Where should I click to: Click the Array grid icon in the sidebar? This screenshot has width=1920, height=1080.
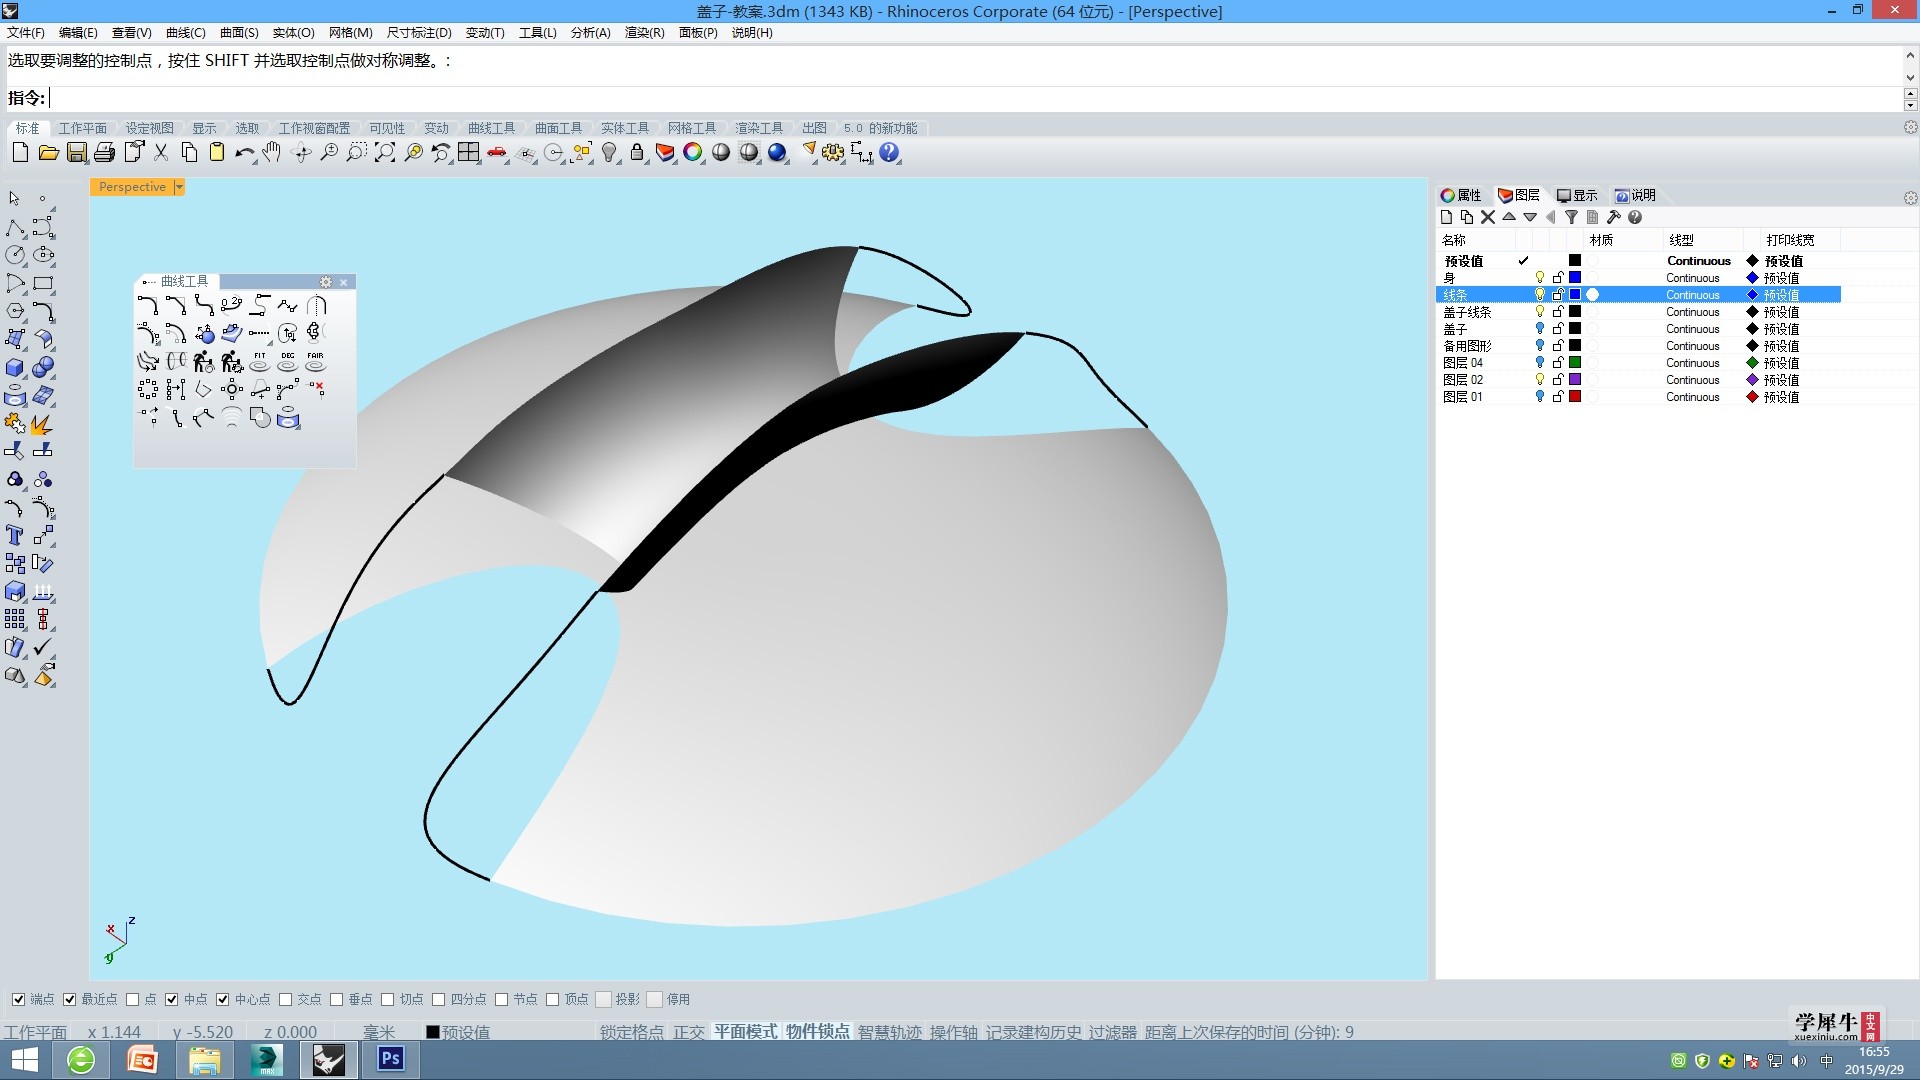point(15,619)
